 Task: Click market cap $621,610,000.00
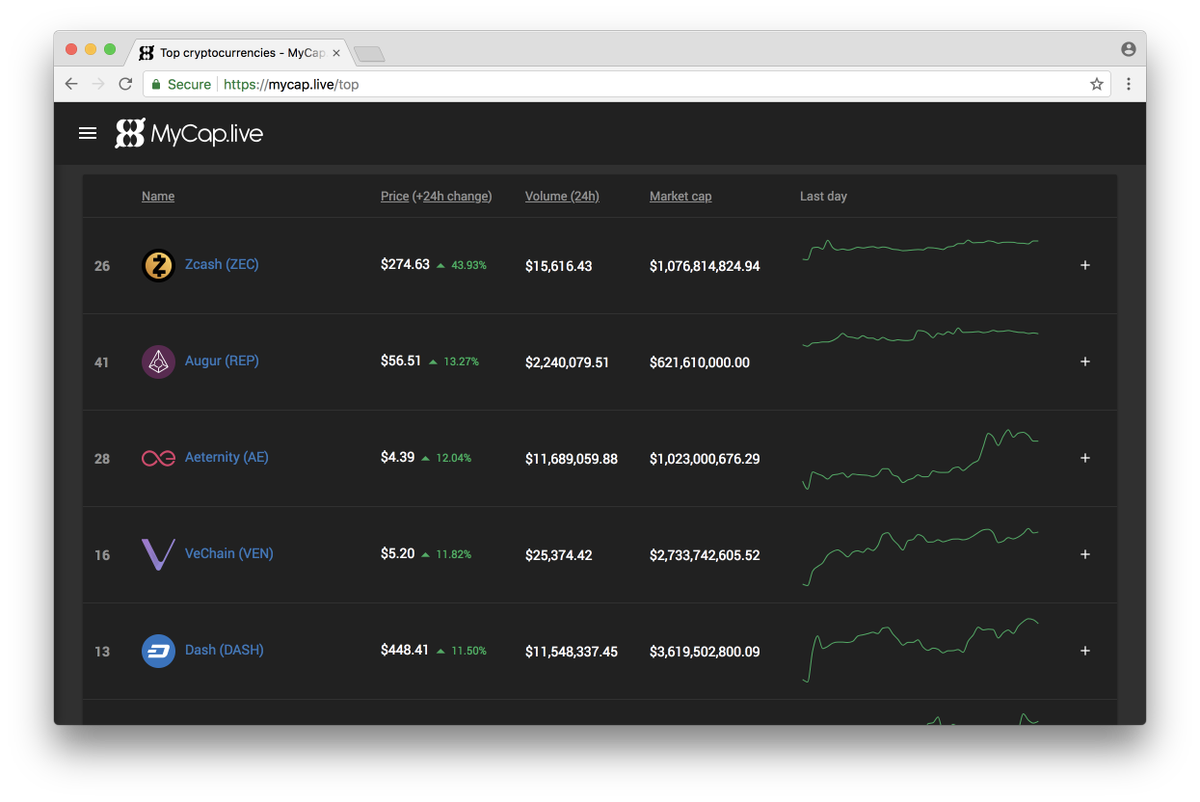[x=699, y=362]
